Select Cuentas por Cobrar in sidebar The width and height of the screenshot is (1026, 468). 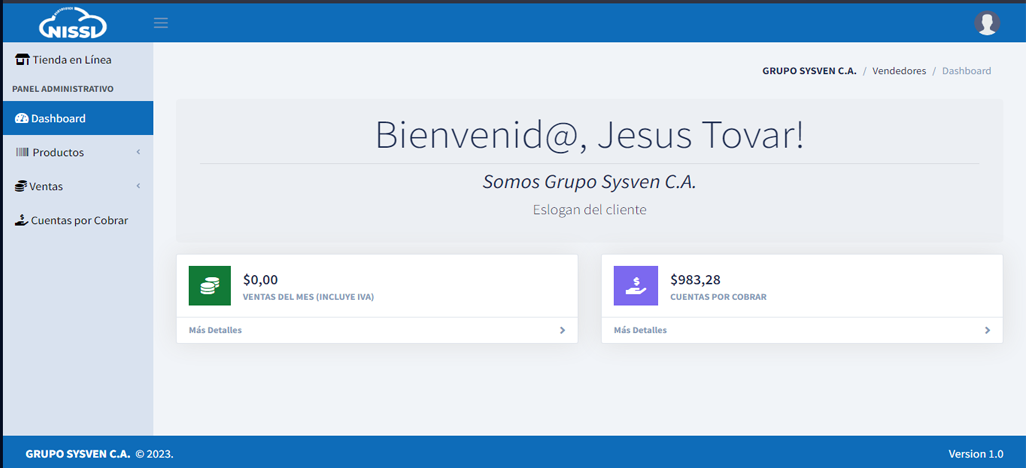tap(79, 221)
